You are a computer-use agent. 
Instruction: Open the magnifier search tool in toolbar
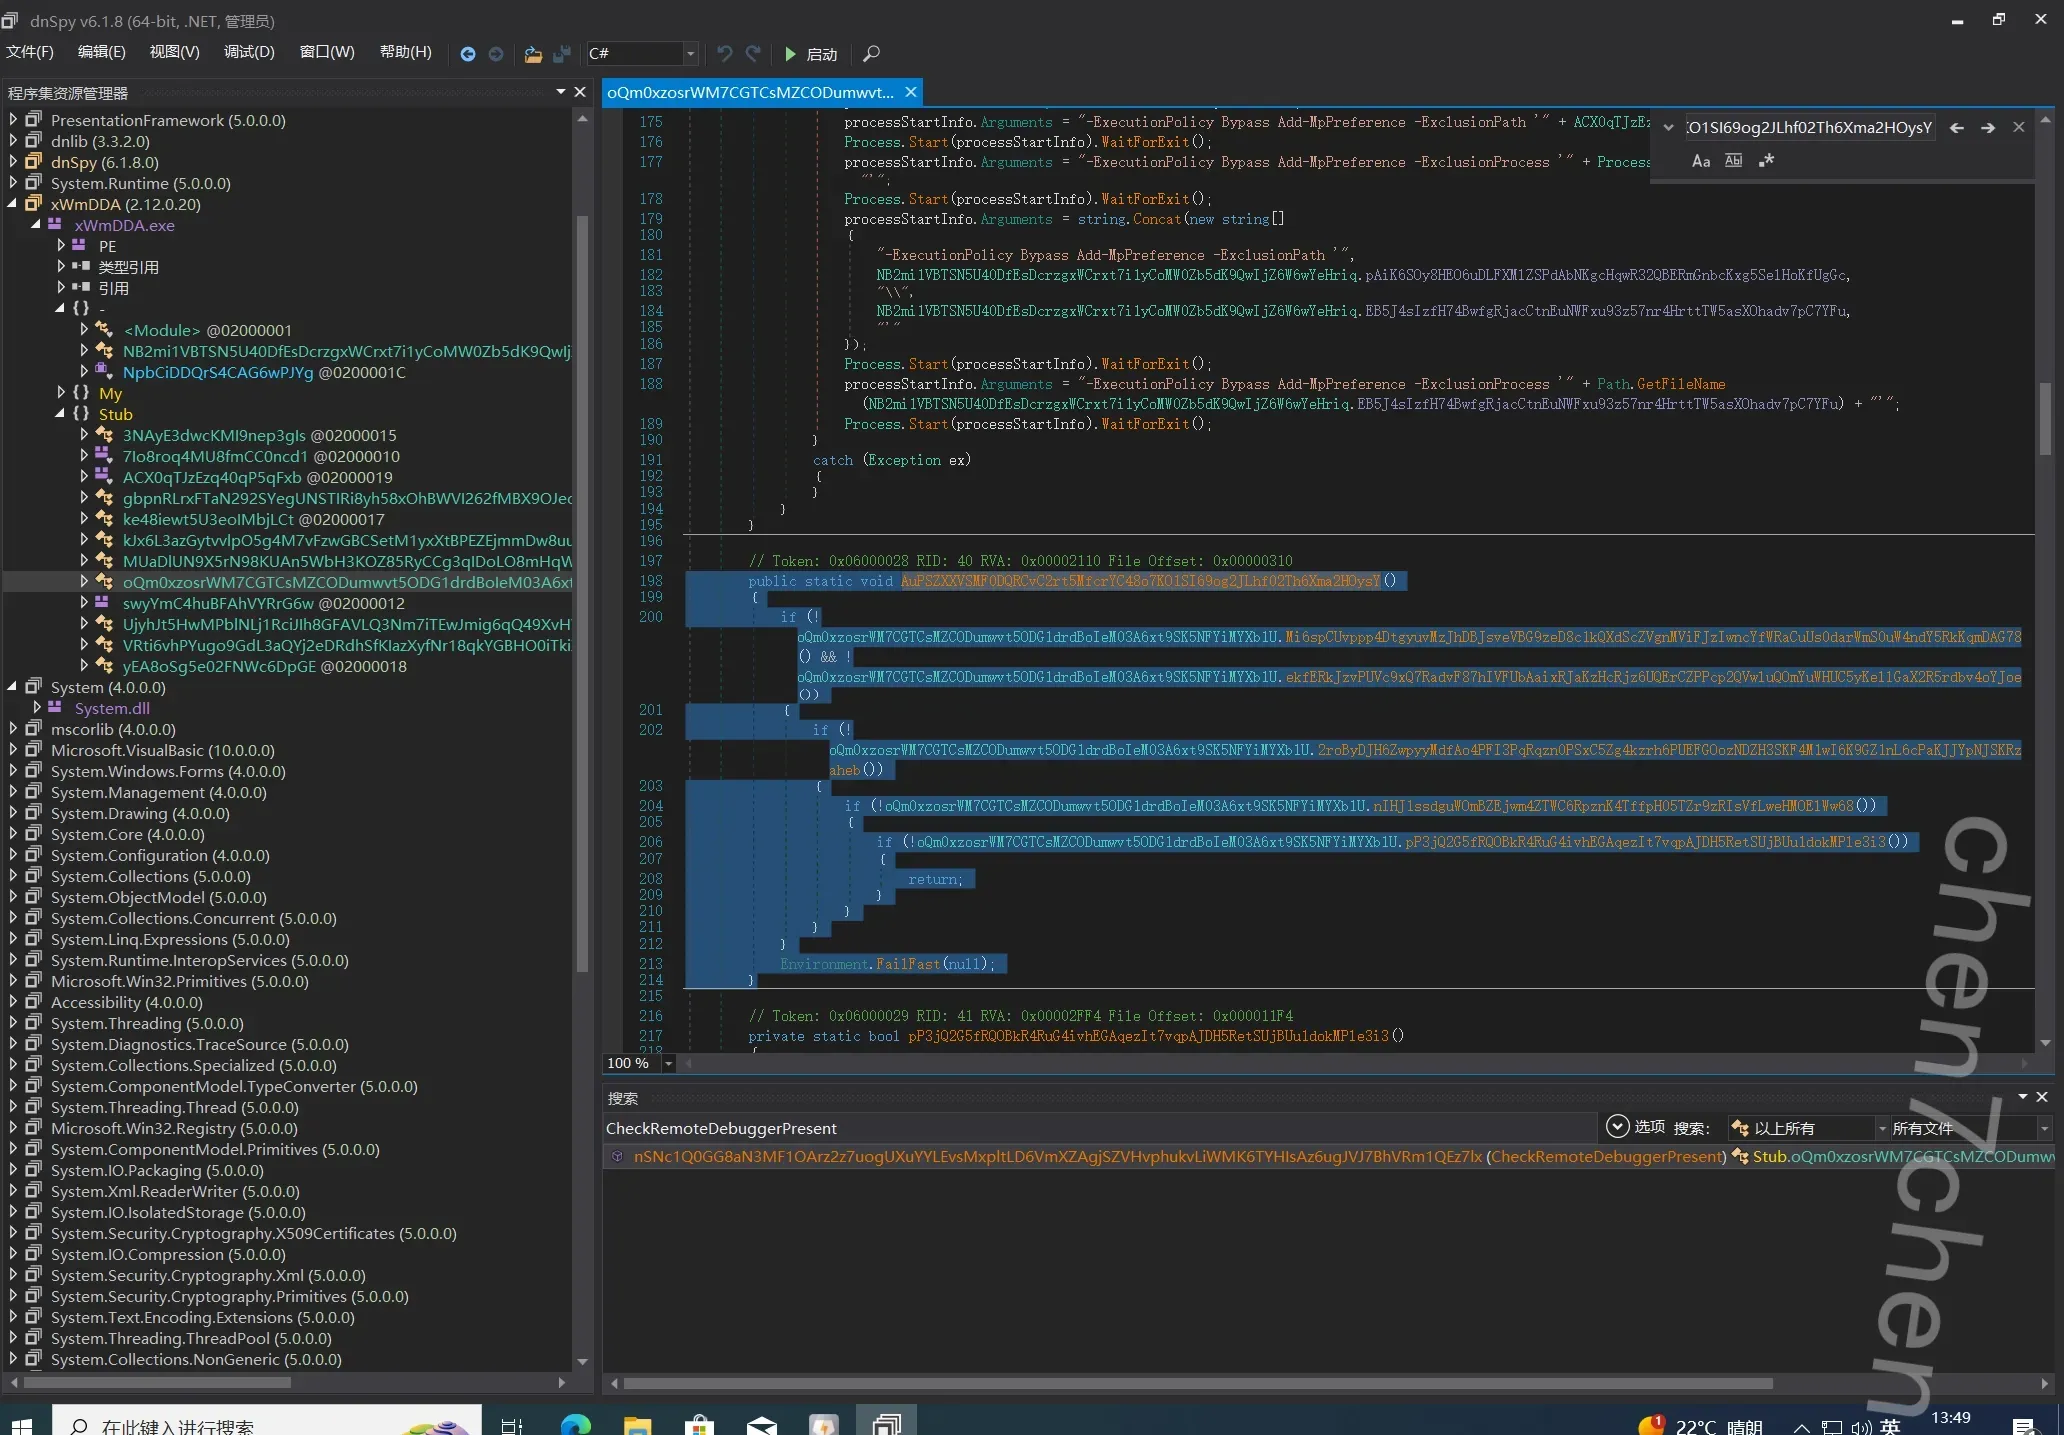871,54
